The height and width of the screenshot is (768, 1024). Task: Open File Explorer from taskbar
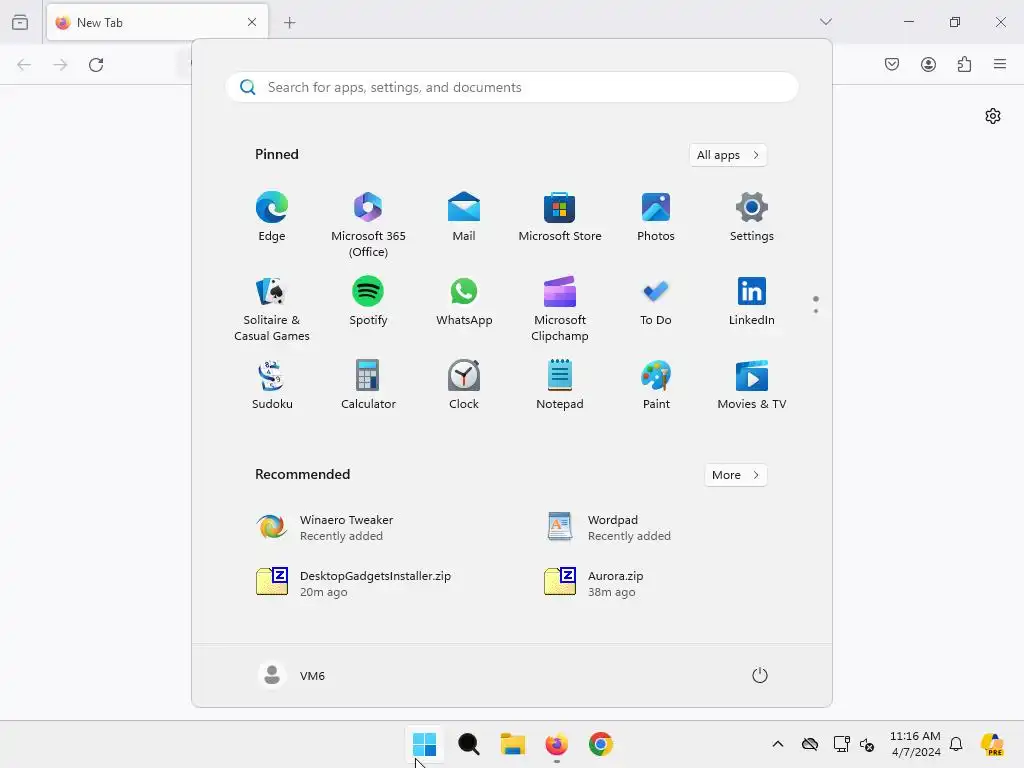click(x=513, y=744)
